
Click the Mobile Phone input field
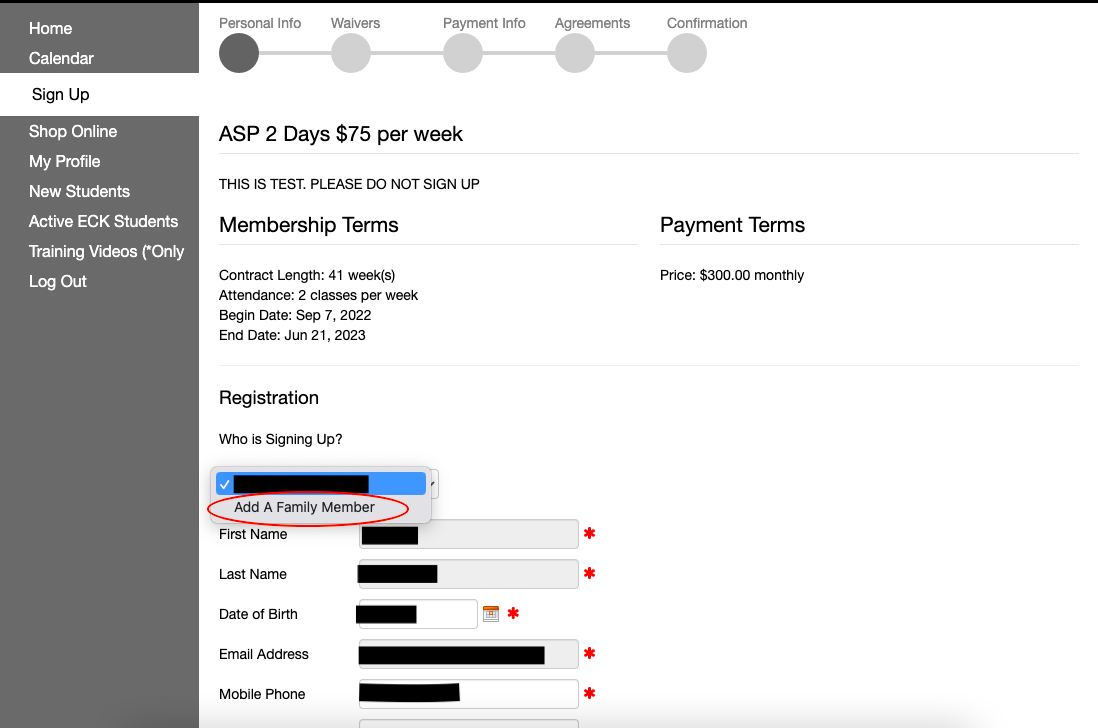pos(468,694)
